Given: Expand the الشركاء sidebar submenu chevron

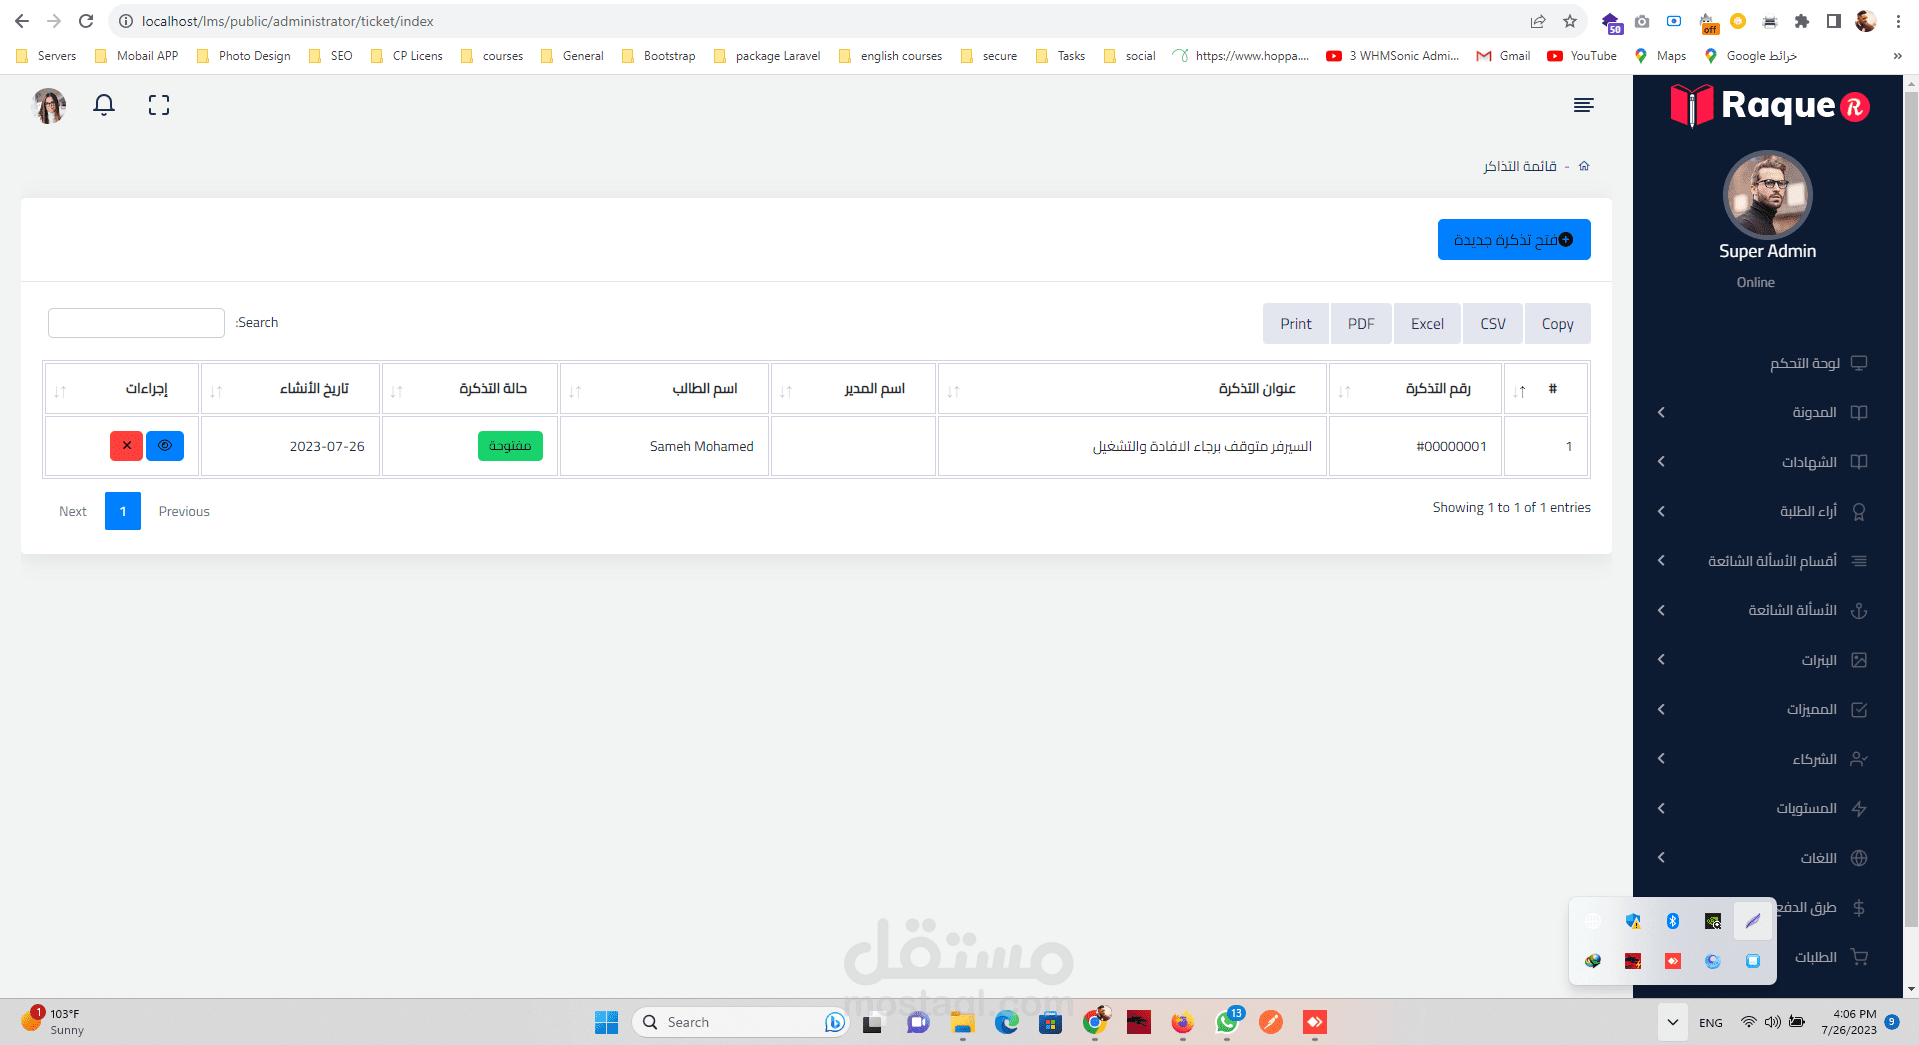Looking at the screenshot, I should (x=1661, y=759).
